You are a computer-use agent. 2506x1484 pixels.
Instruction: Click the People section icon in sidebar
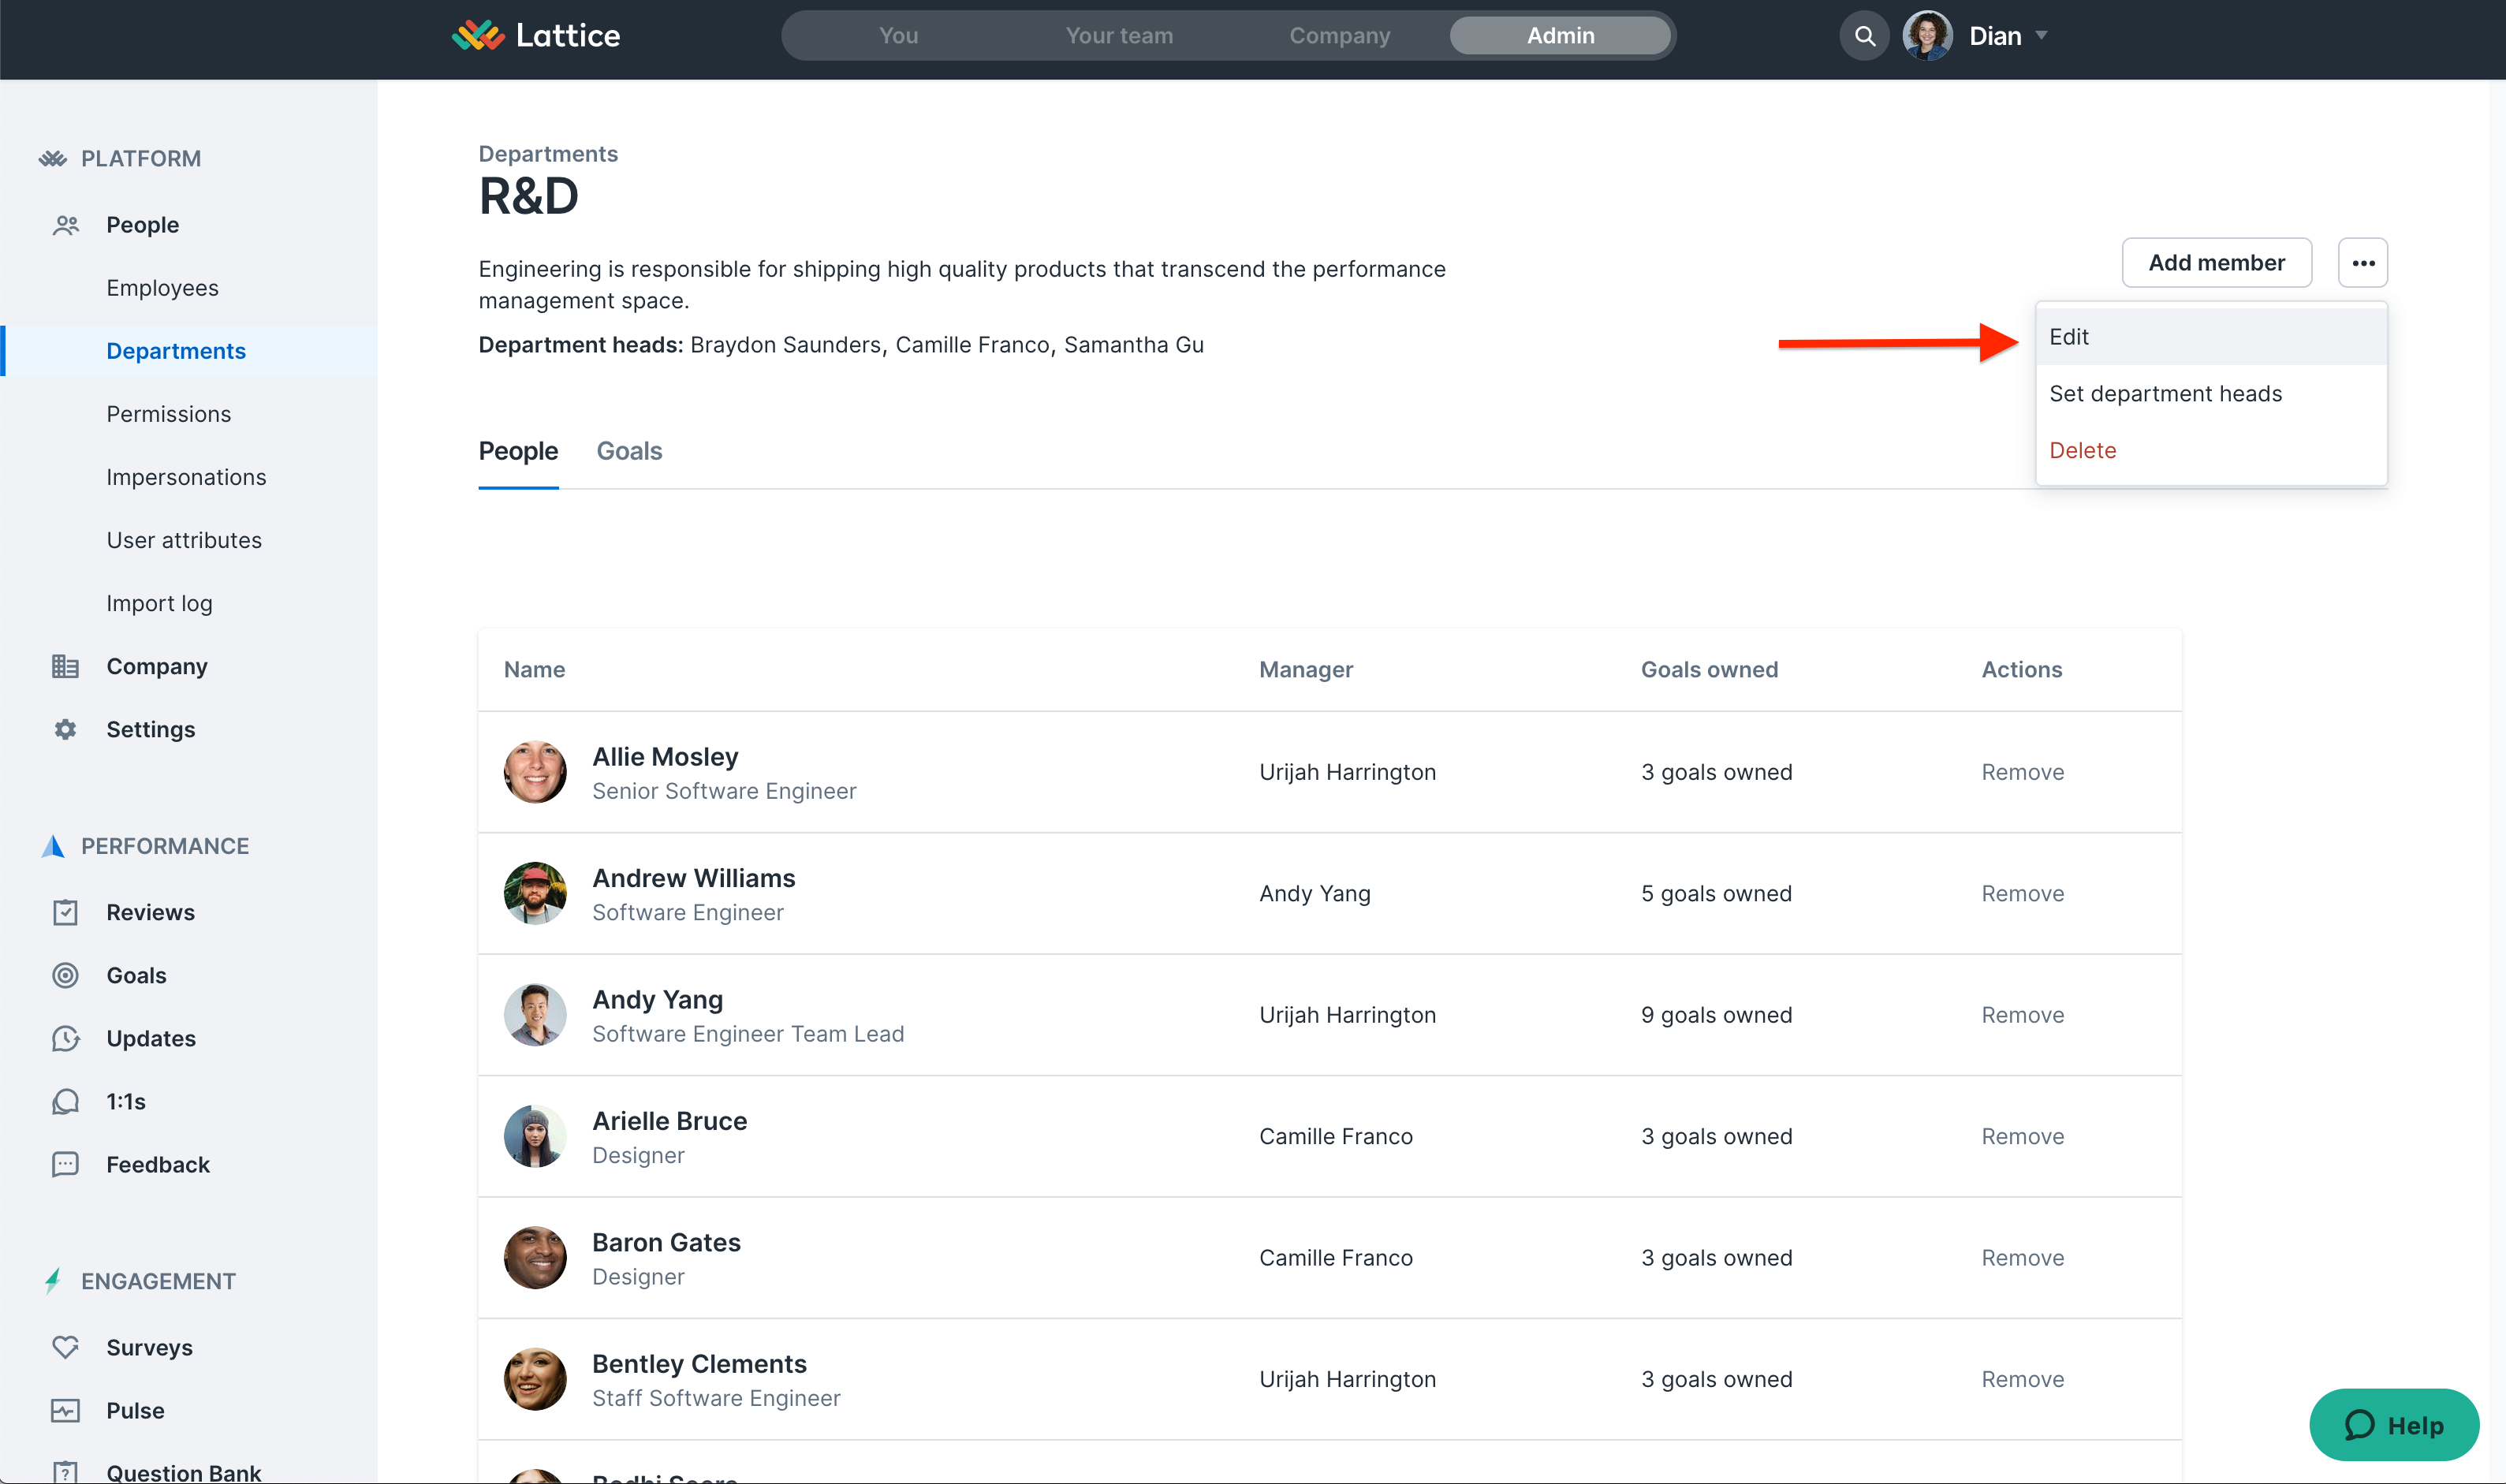coord(66,225)
